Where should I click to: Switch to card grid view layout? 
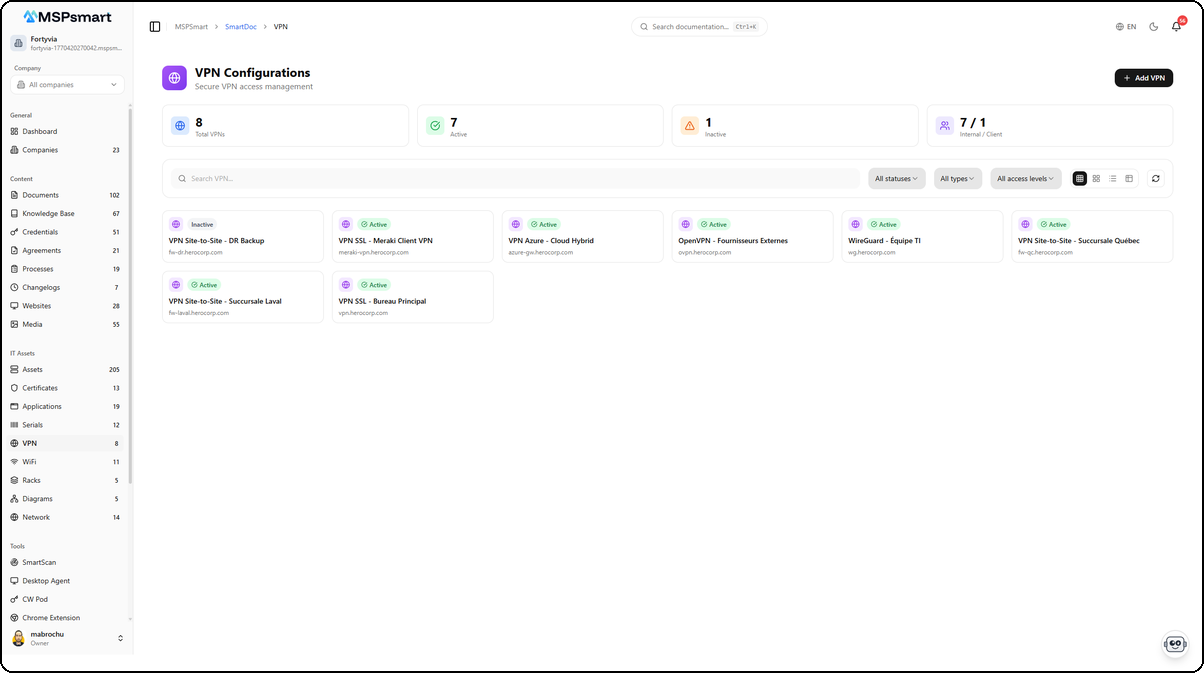pos(1096,177)
